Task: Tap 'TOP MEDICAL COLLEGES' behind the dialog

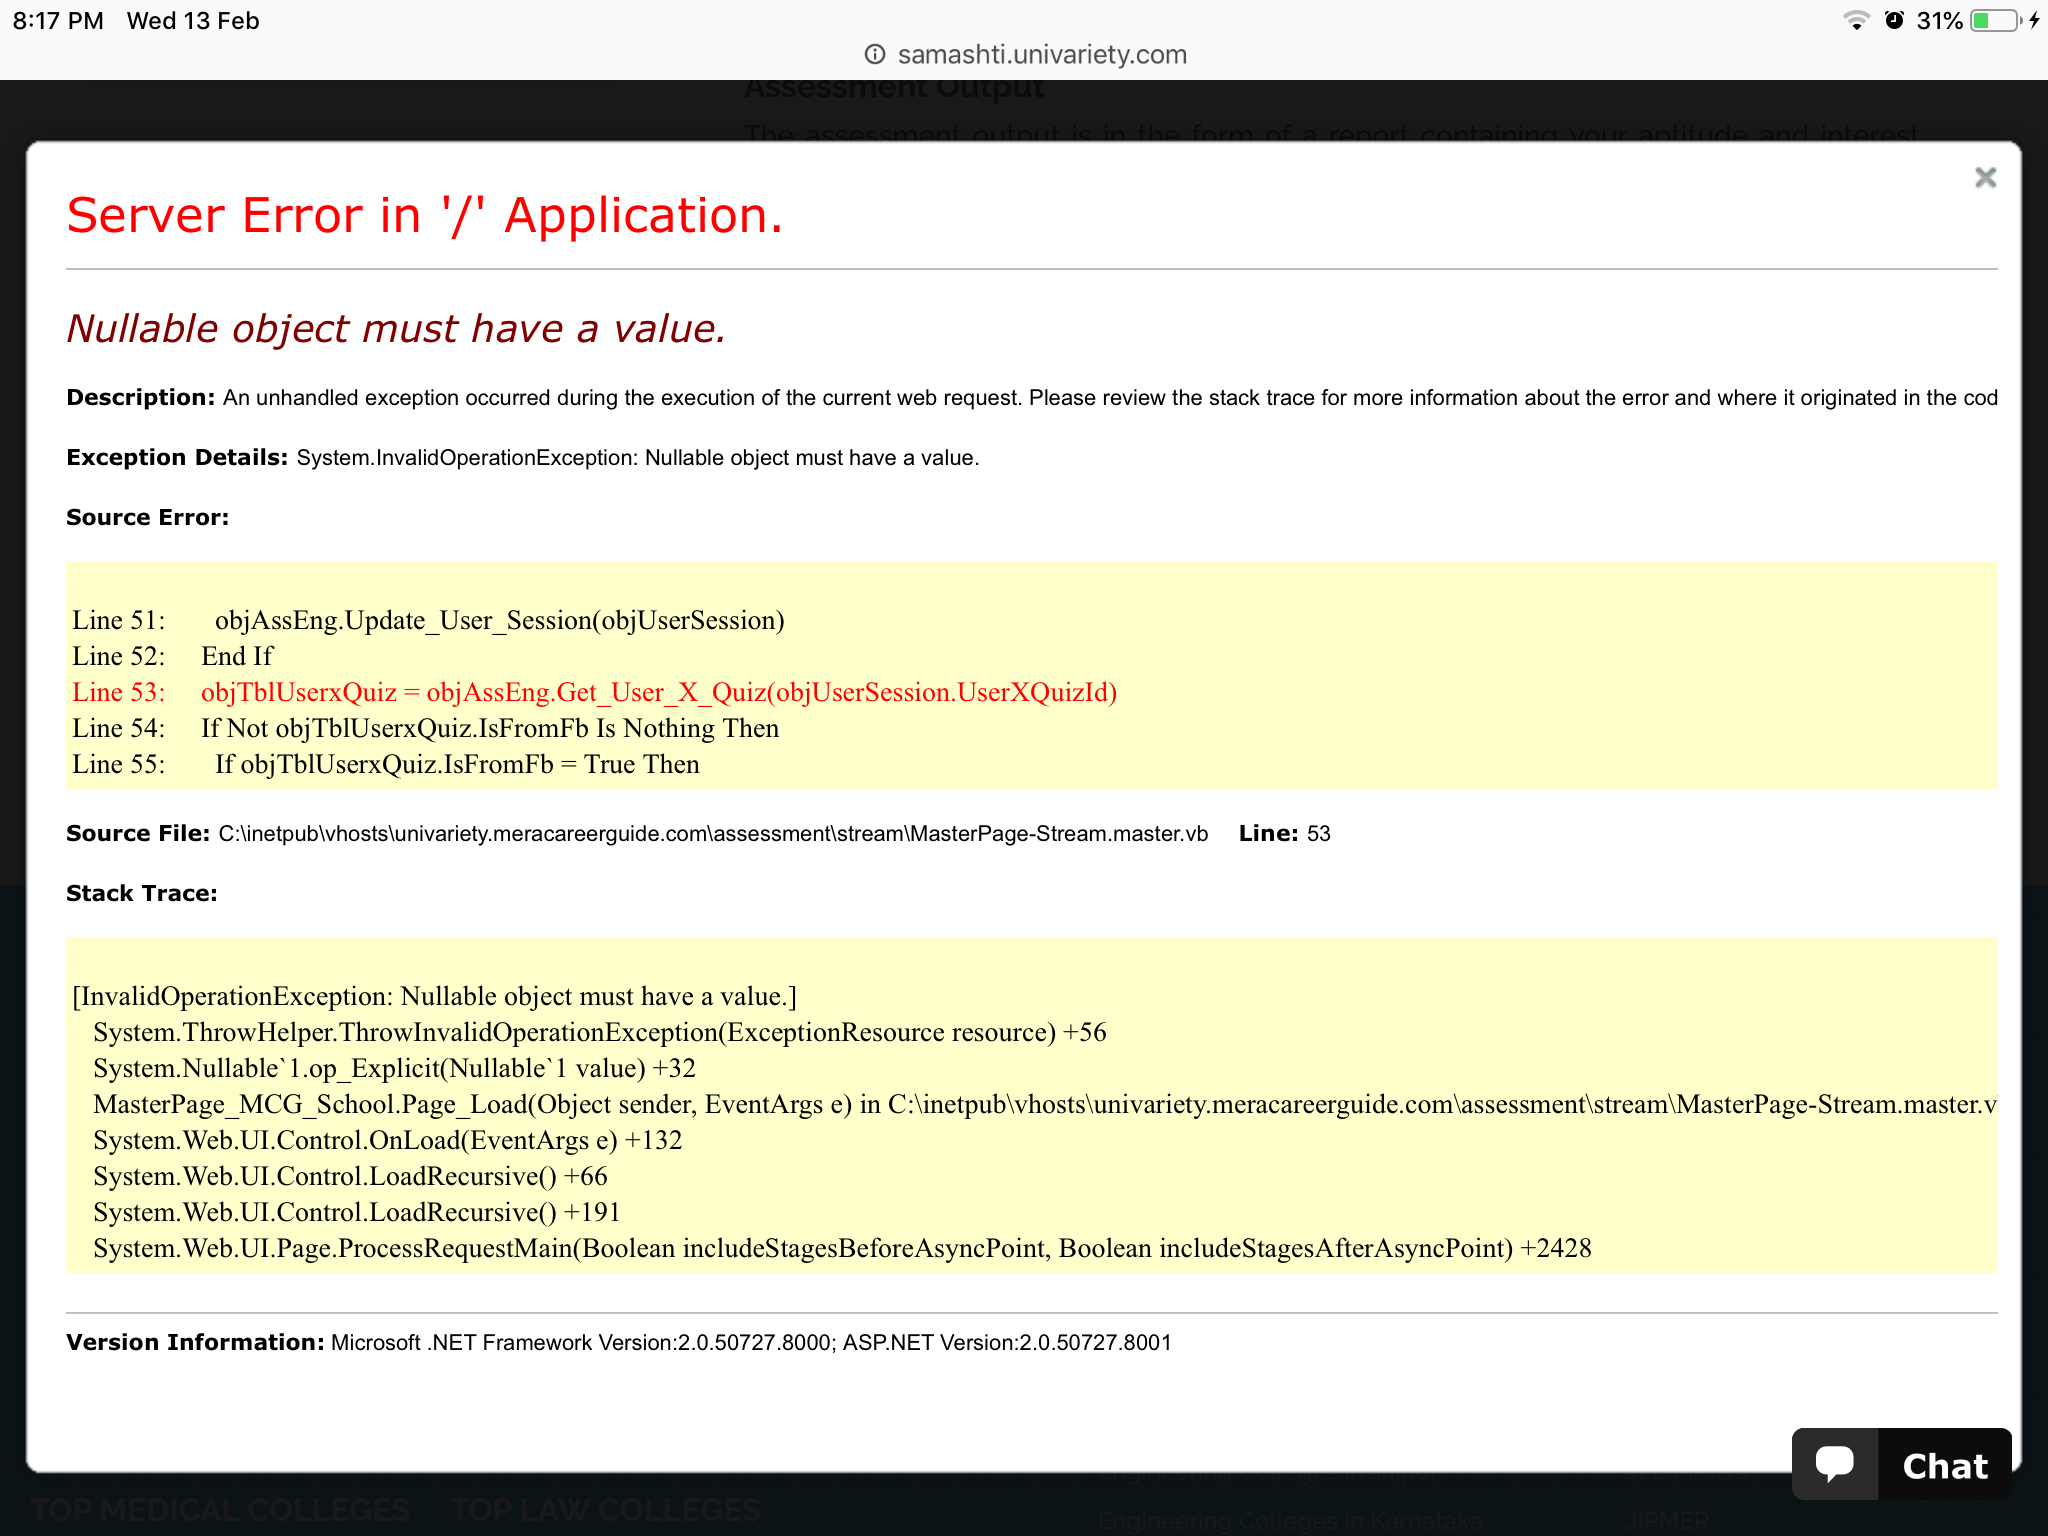Action: [x=220, y=1509]
